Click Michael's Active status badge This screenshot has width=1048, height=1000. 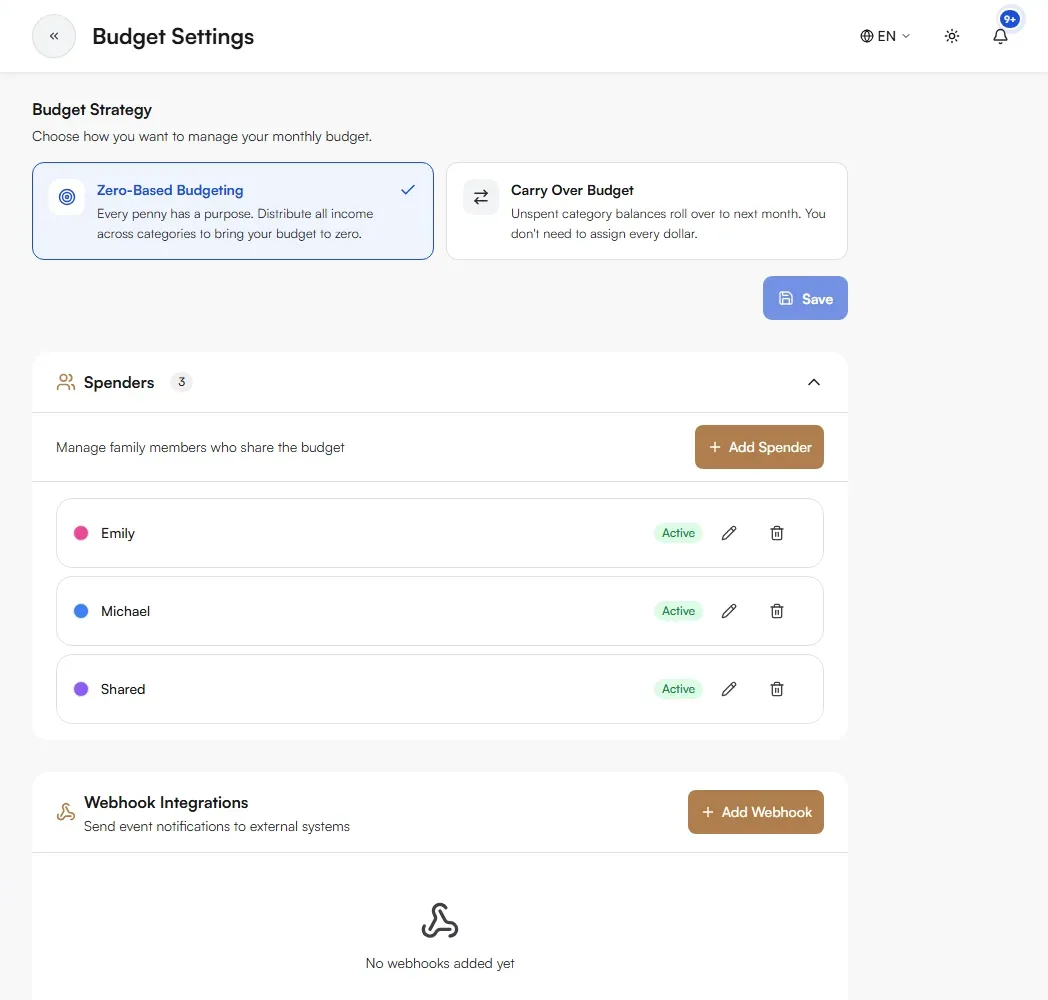678,611
